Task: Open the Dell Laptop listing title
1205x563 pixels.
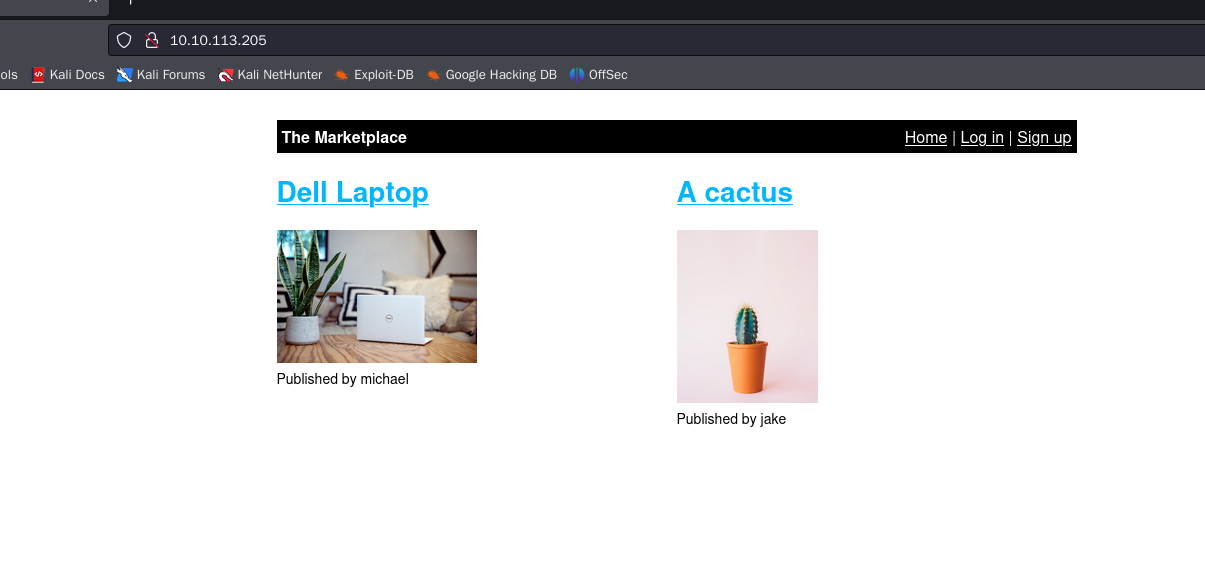Action: (x=353, y=192)
